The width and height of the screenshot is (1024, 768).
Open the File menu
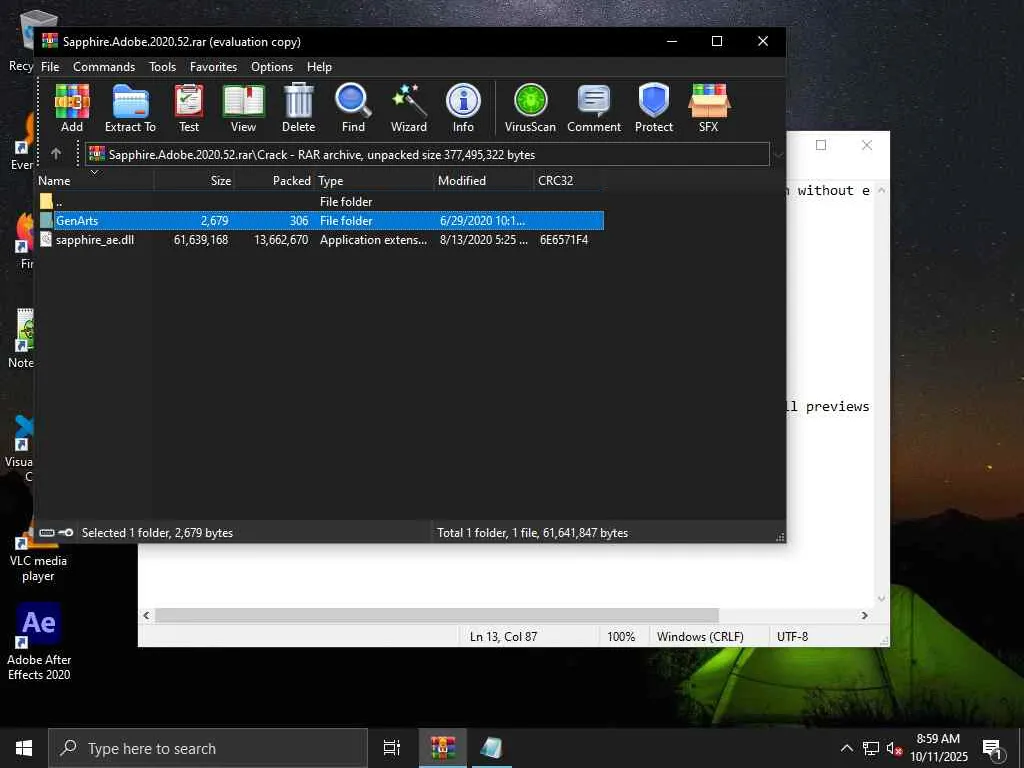coord(50,67)
